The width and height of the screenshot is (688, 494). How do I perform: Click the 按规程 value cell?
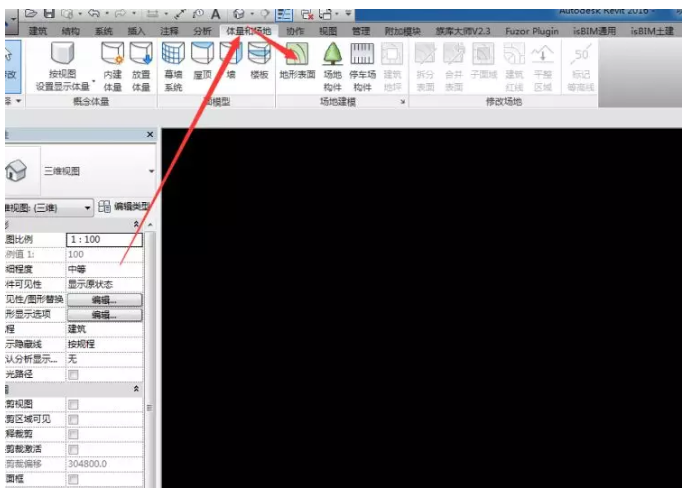(104, 344)
